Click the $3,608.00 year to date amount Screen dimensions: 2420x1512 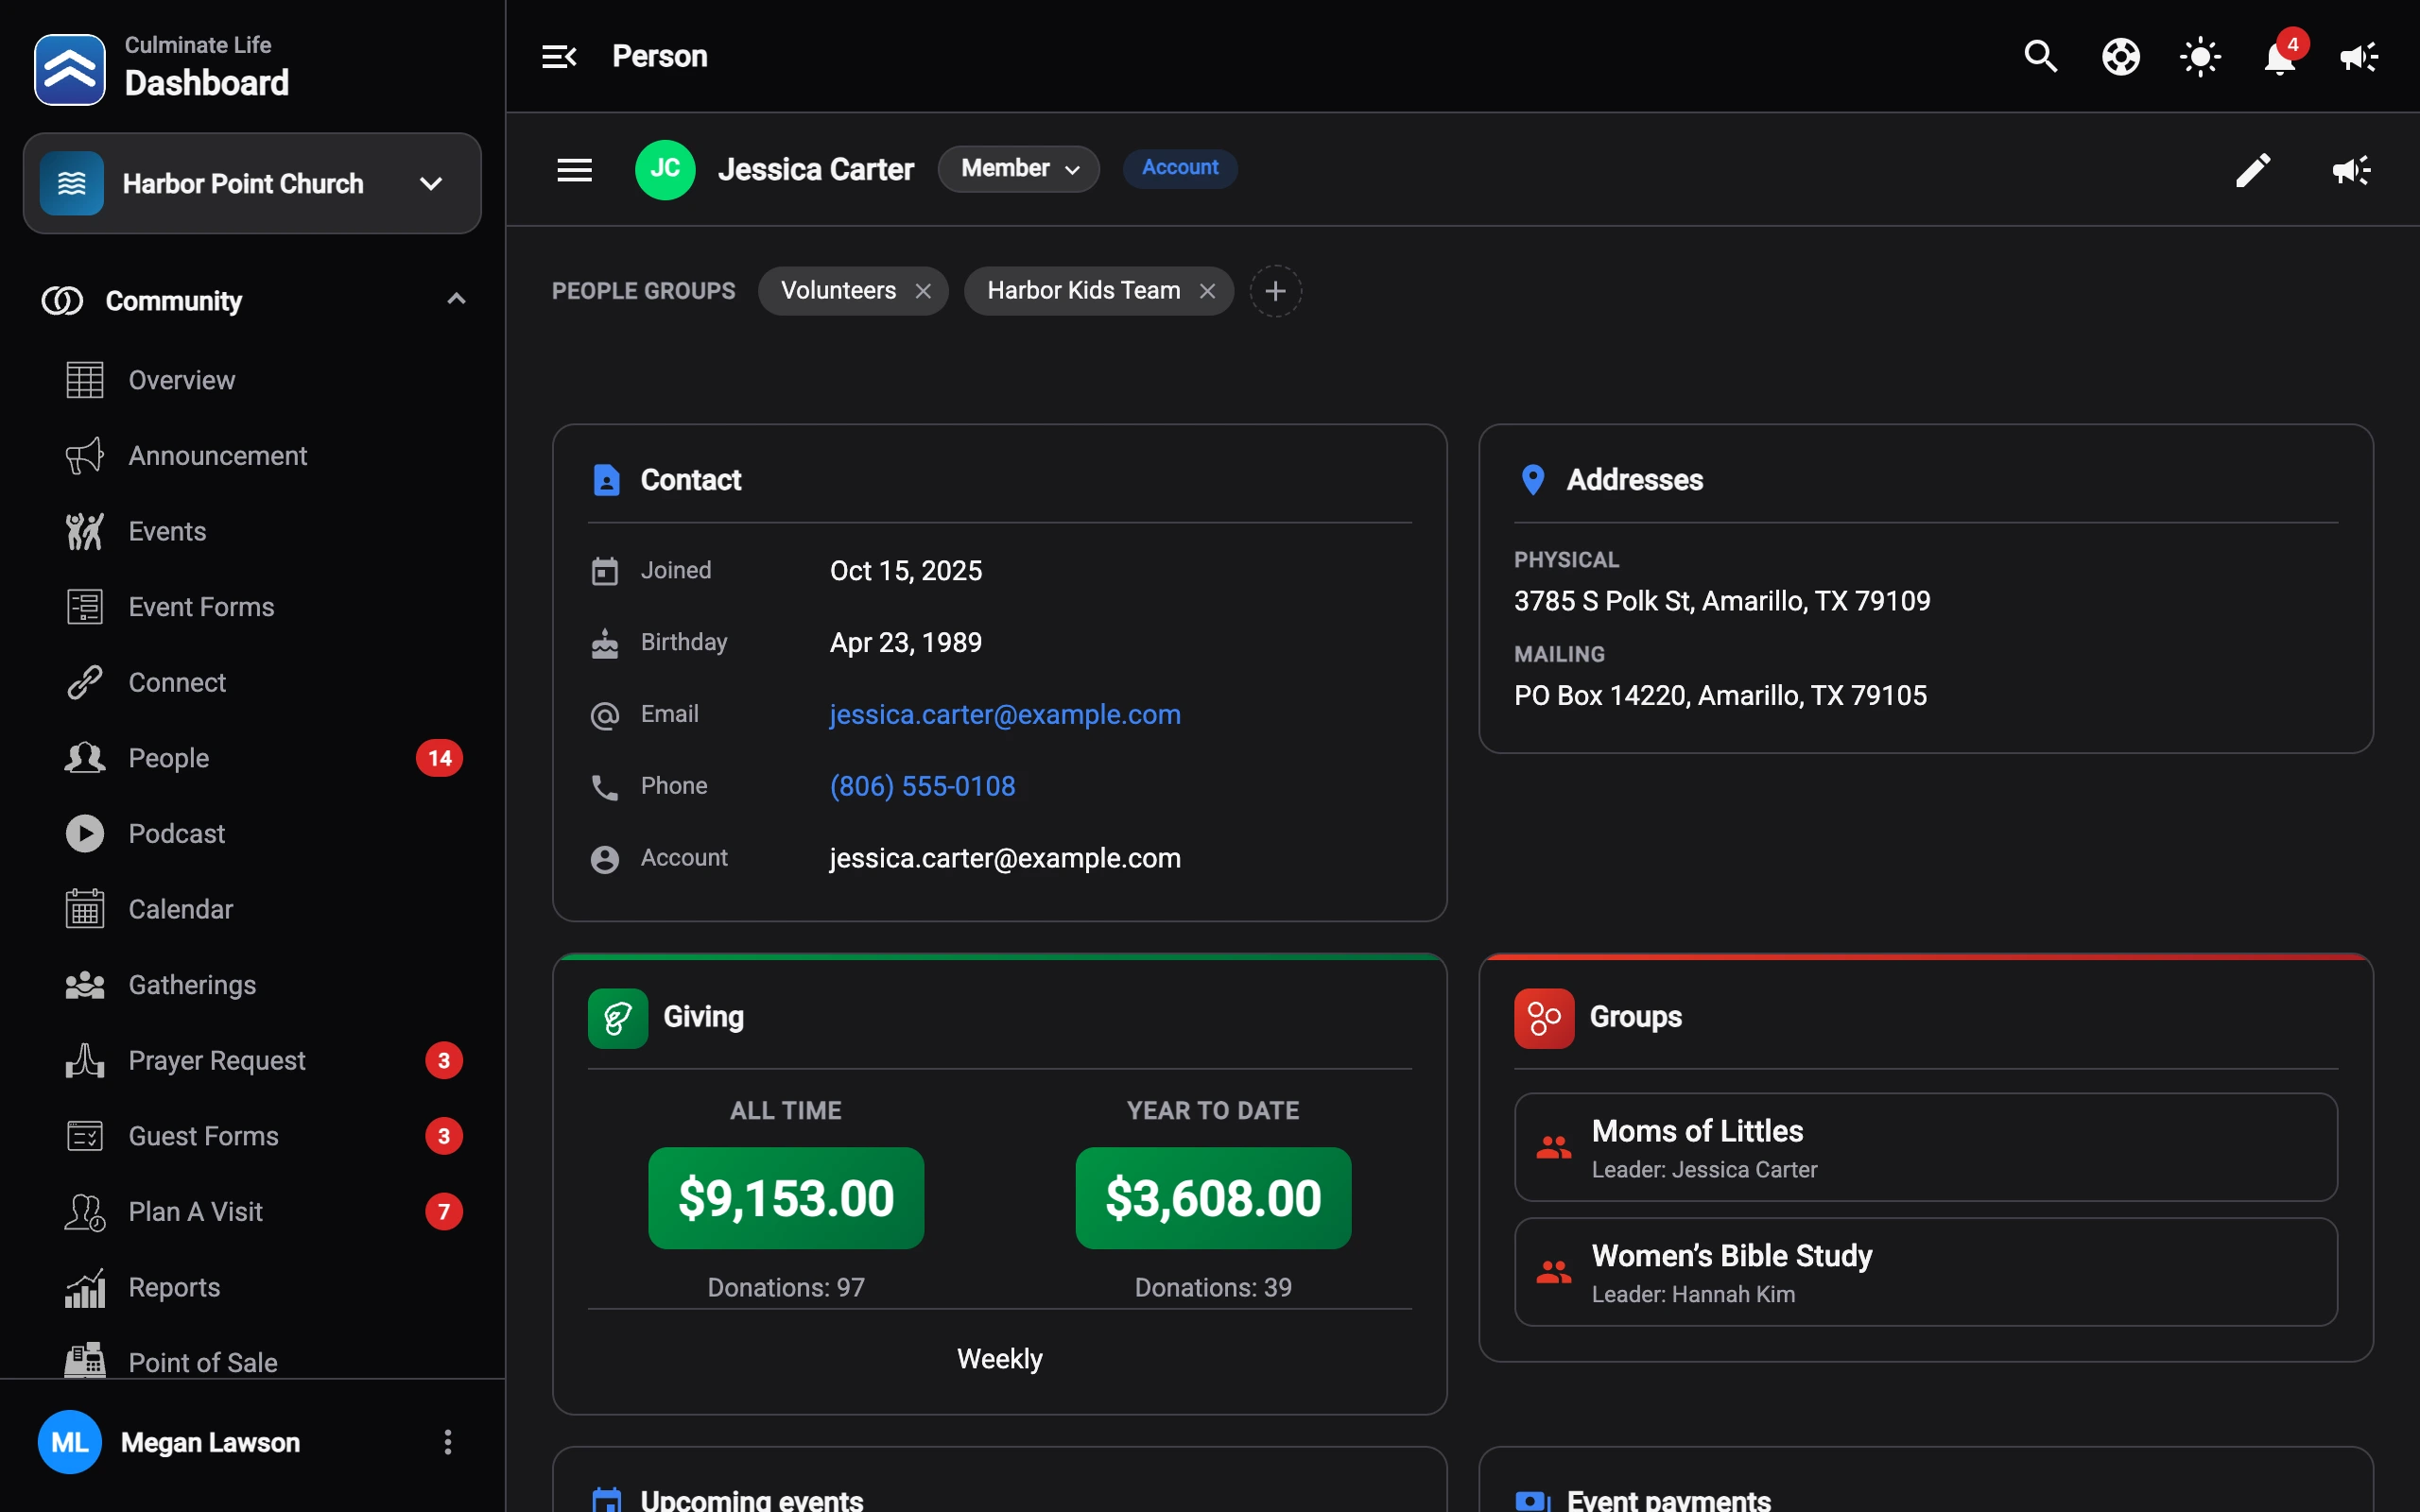tap(1213, 1198)
